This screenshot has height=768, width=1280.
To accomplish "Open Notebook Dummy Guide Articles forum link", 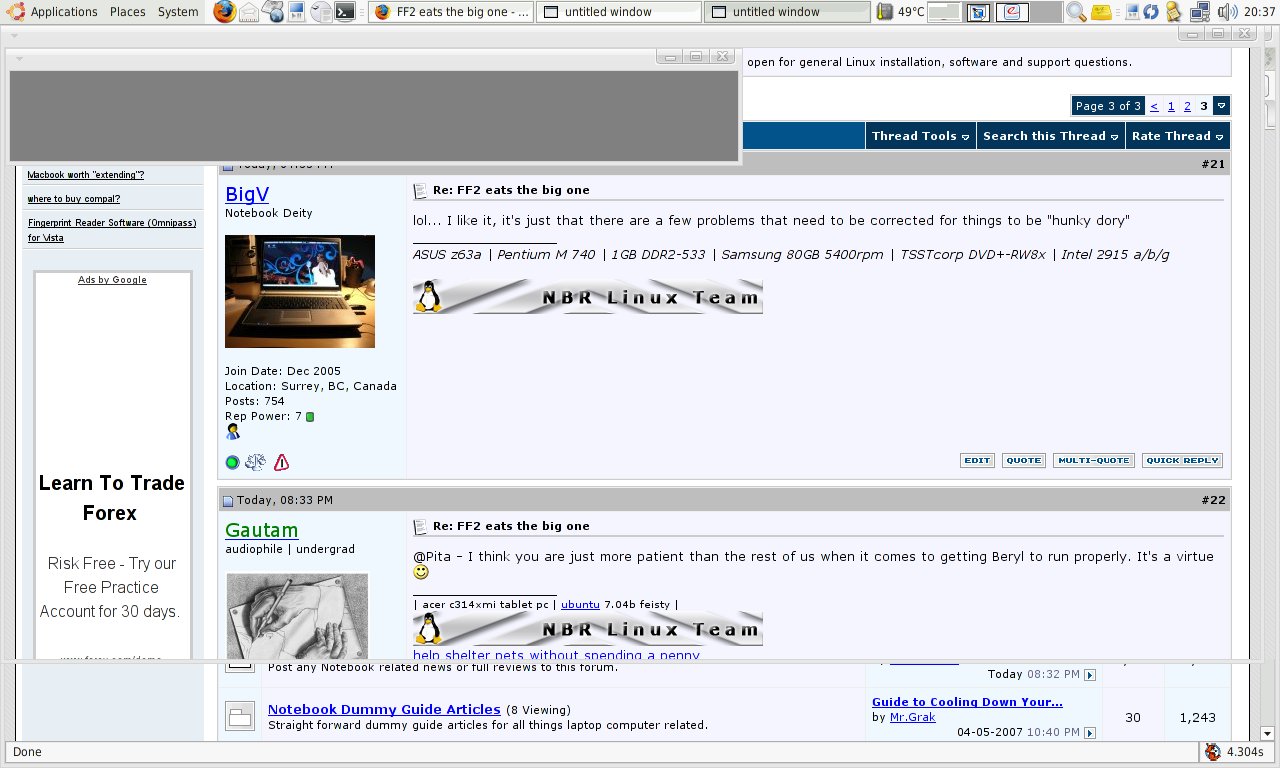I will coord(384,709).
